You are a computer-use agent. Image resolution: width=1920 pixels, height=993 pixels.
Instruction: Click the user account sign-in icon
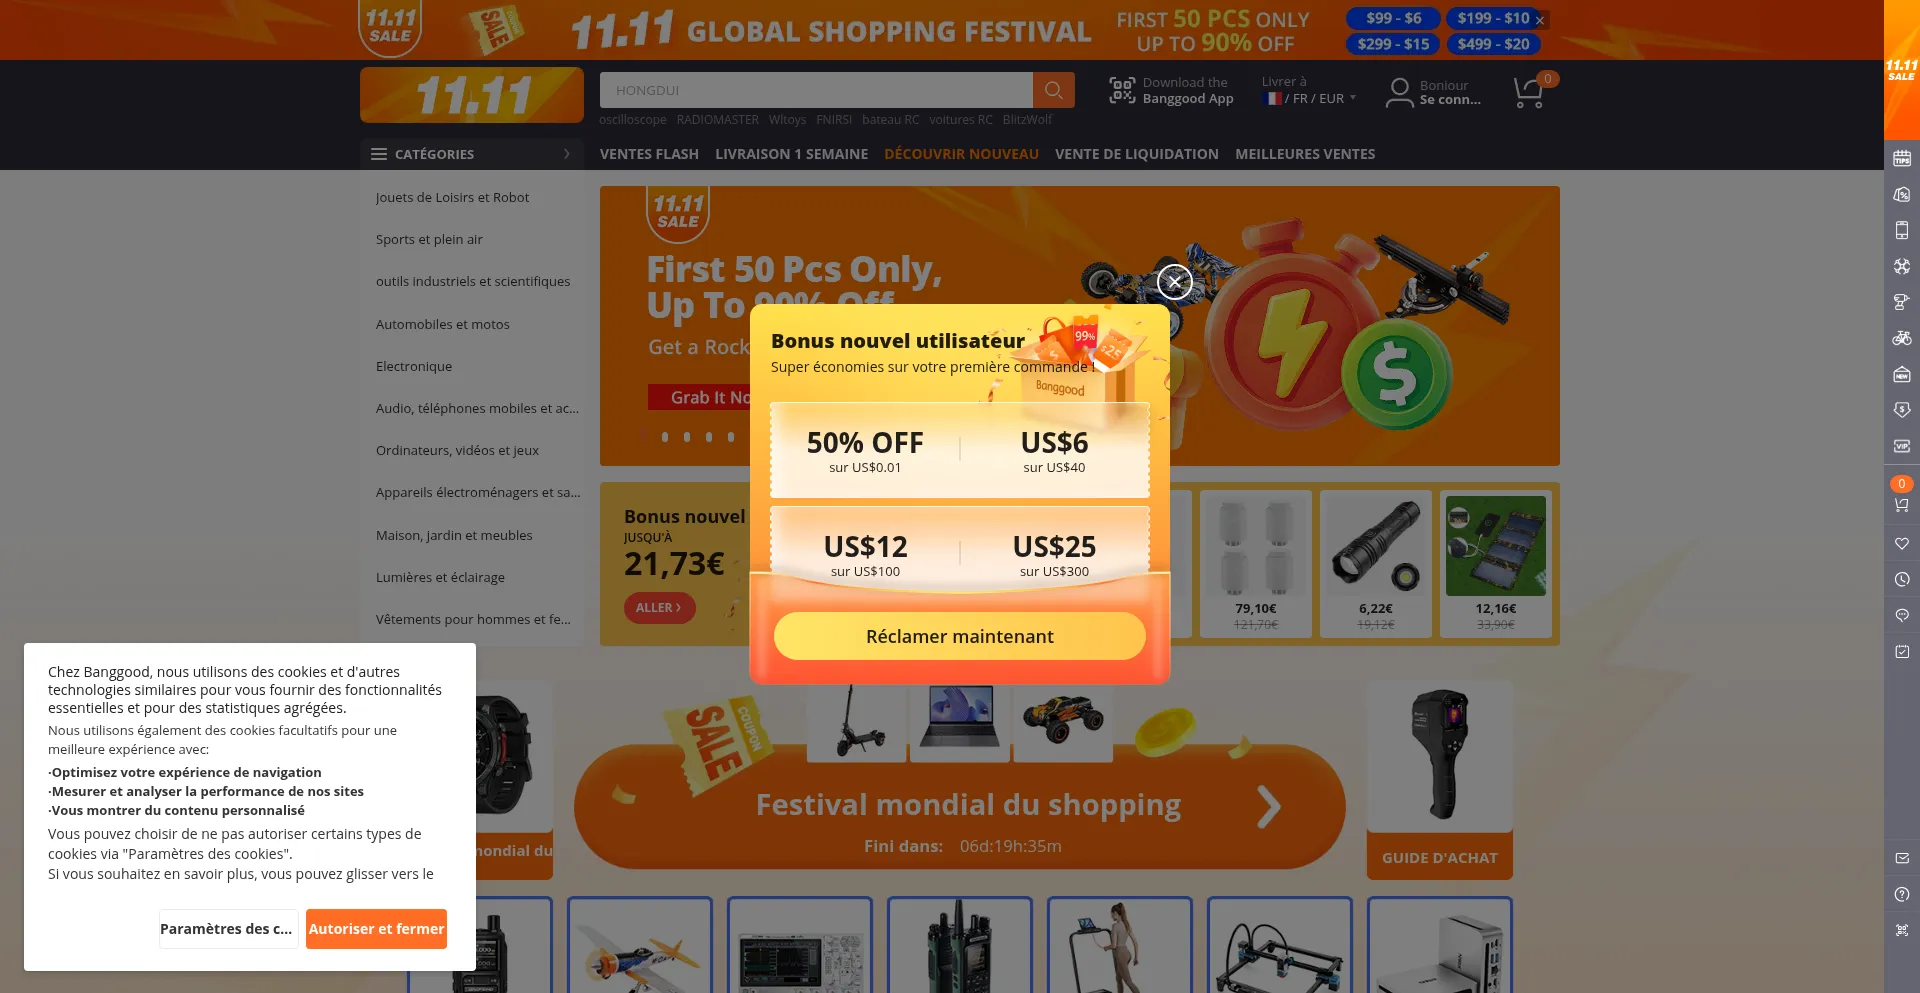coord(1400,92)
